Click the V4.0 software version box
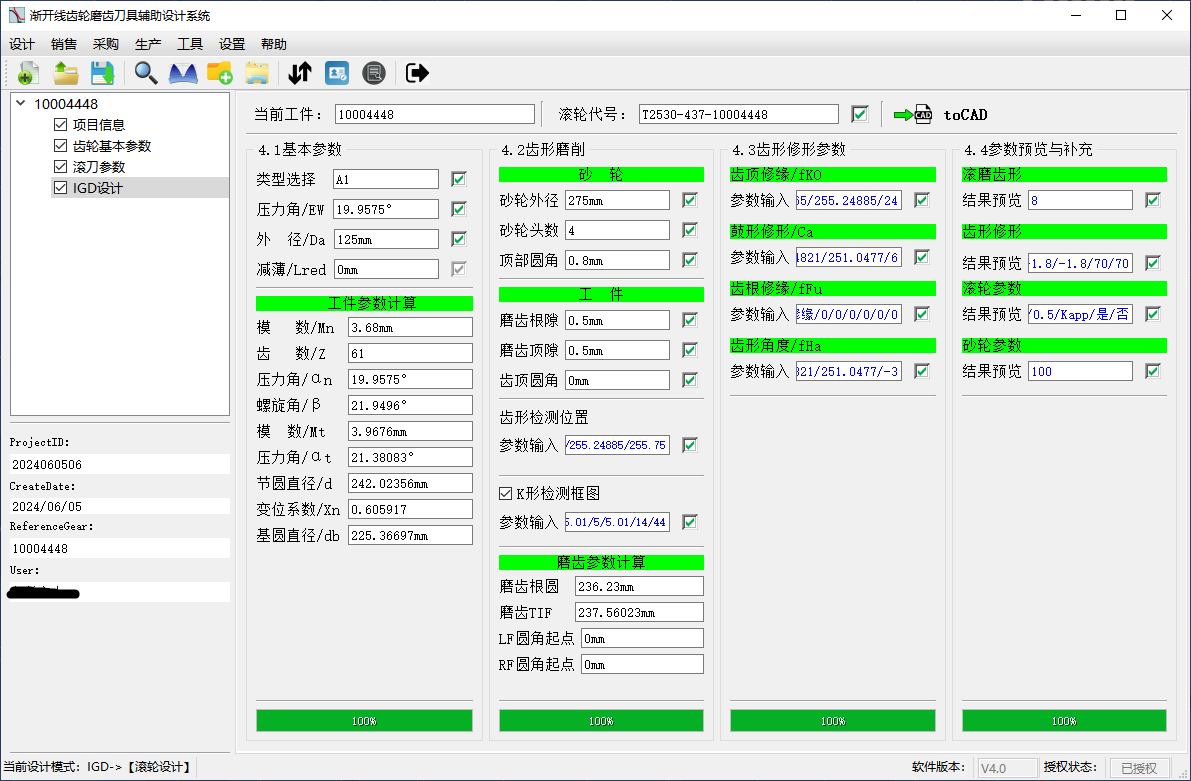This screenshot has width=1191, height=781. pos(1006,768)
